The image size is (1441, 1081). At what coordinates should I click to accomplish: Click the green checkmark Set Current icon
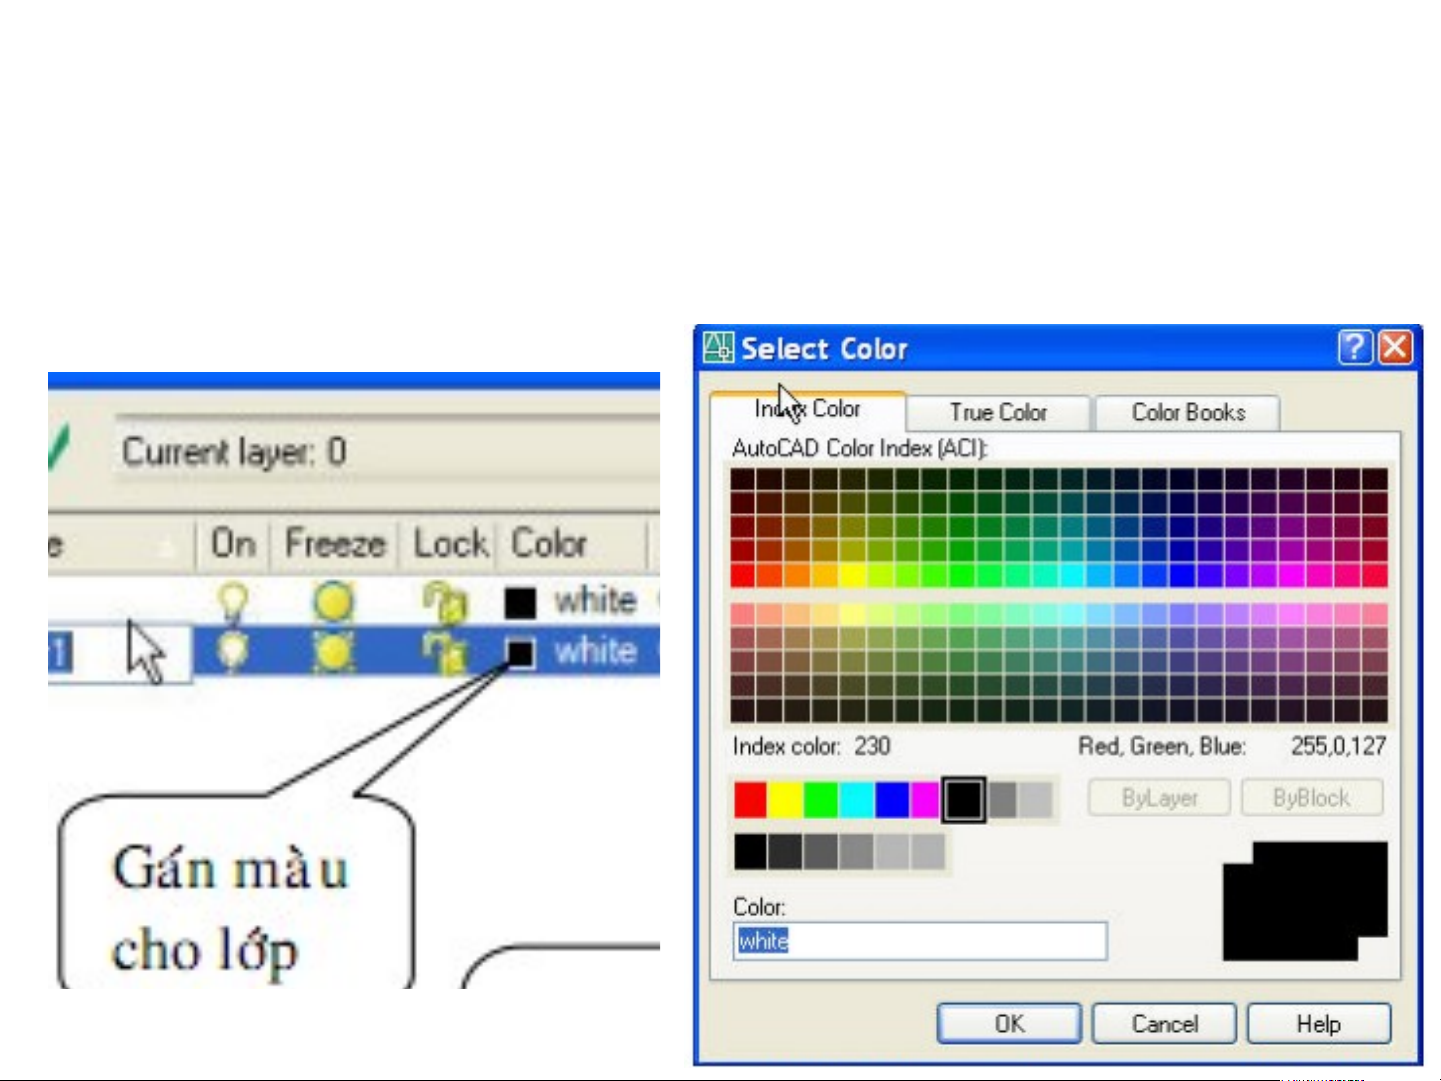[x=59, y=448]
